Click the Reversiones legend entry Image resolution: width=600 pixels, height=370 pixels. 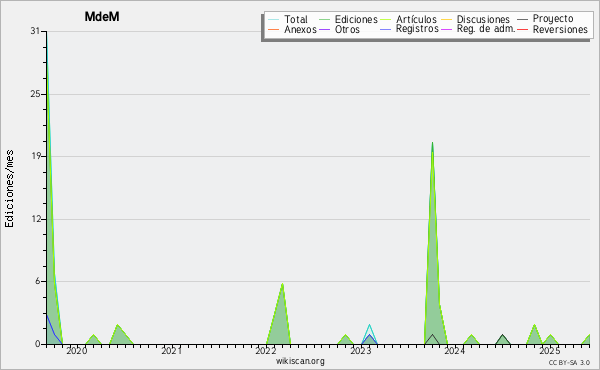point(553,29)
